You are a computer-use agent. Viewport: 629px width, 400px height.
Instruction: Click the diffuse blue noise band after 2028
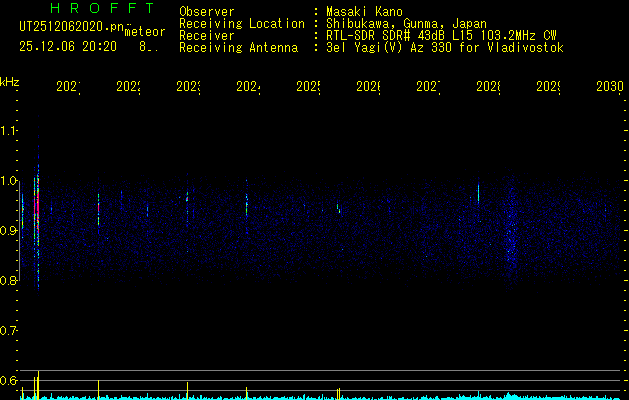(x=511, y=229)
